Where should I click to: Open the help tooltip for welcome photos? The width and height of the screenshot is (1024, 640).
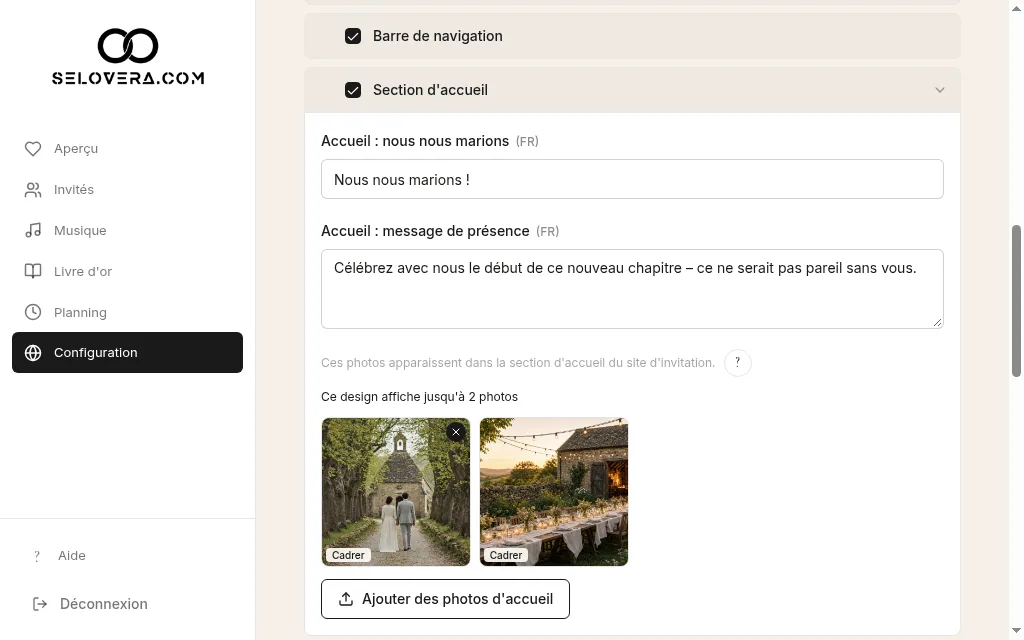(x=737, y=362)
